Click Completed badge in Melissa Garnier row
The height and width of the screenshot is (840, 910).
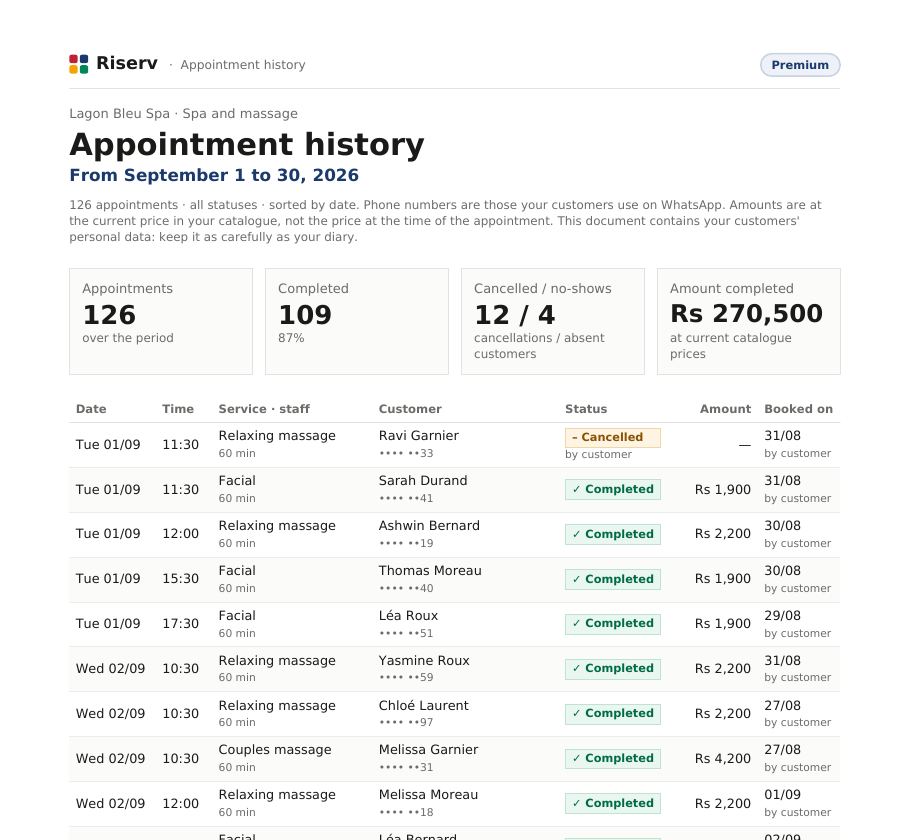click(613, 758)
